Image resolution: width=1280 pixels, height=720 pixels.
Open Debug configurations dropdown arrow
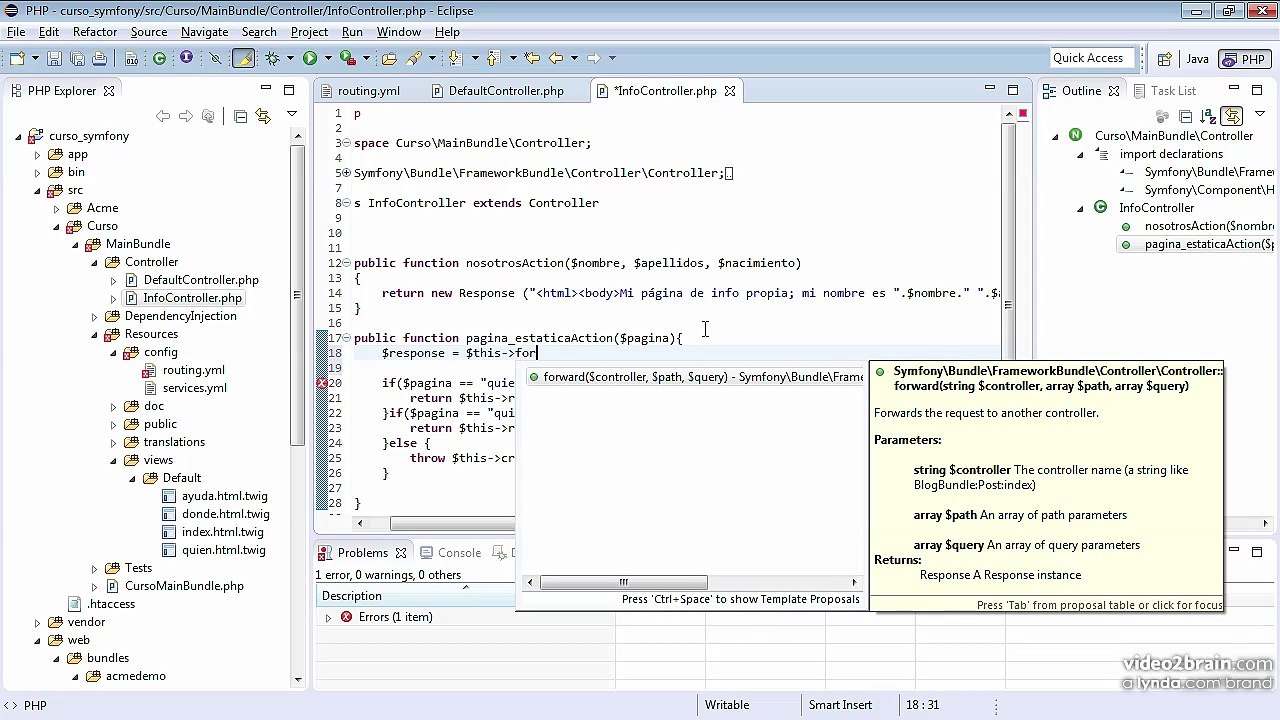290,58
